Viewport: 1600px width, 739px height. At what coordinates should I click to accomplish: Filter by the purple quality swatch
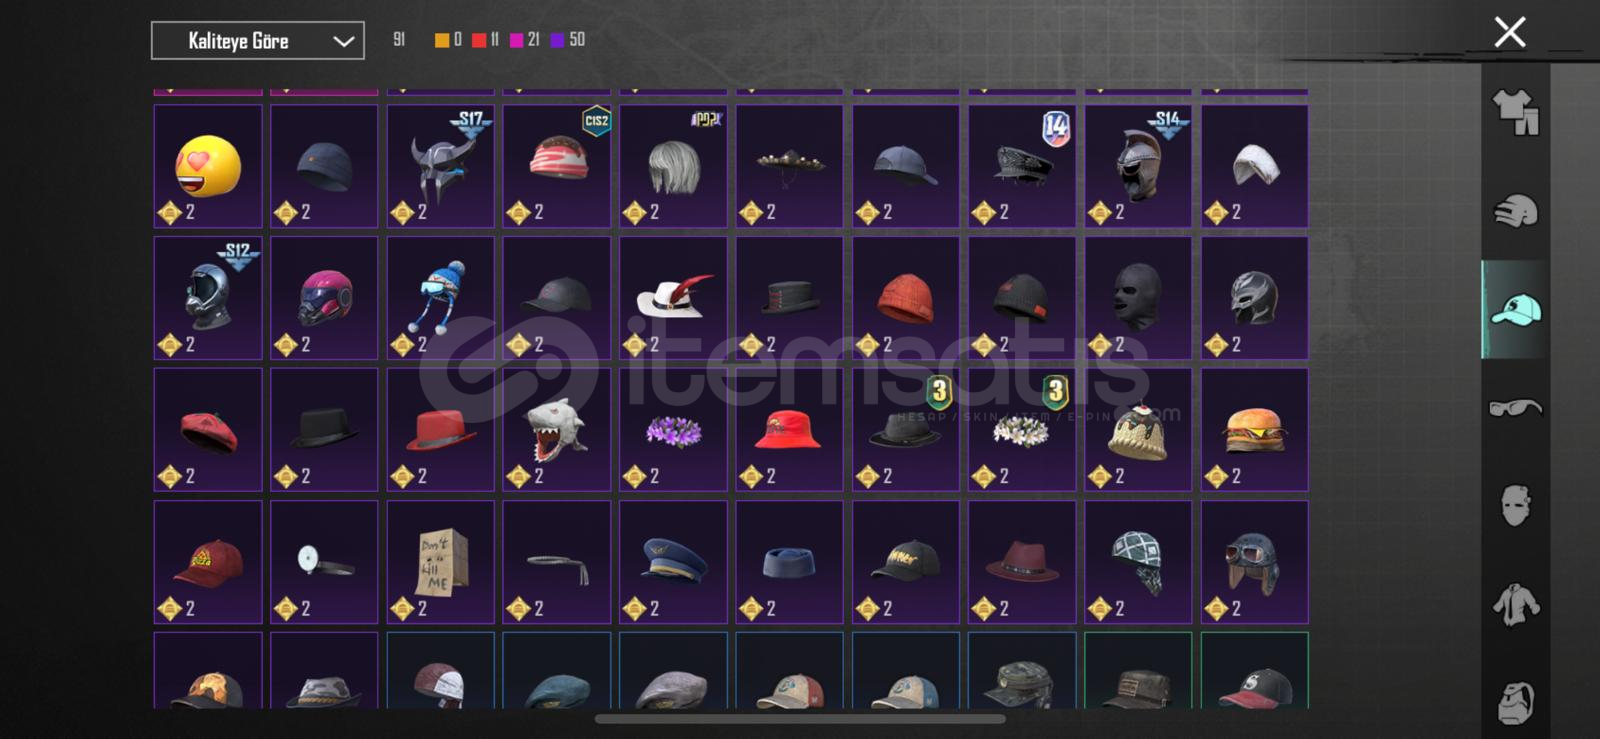[x=557, y=40]
